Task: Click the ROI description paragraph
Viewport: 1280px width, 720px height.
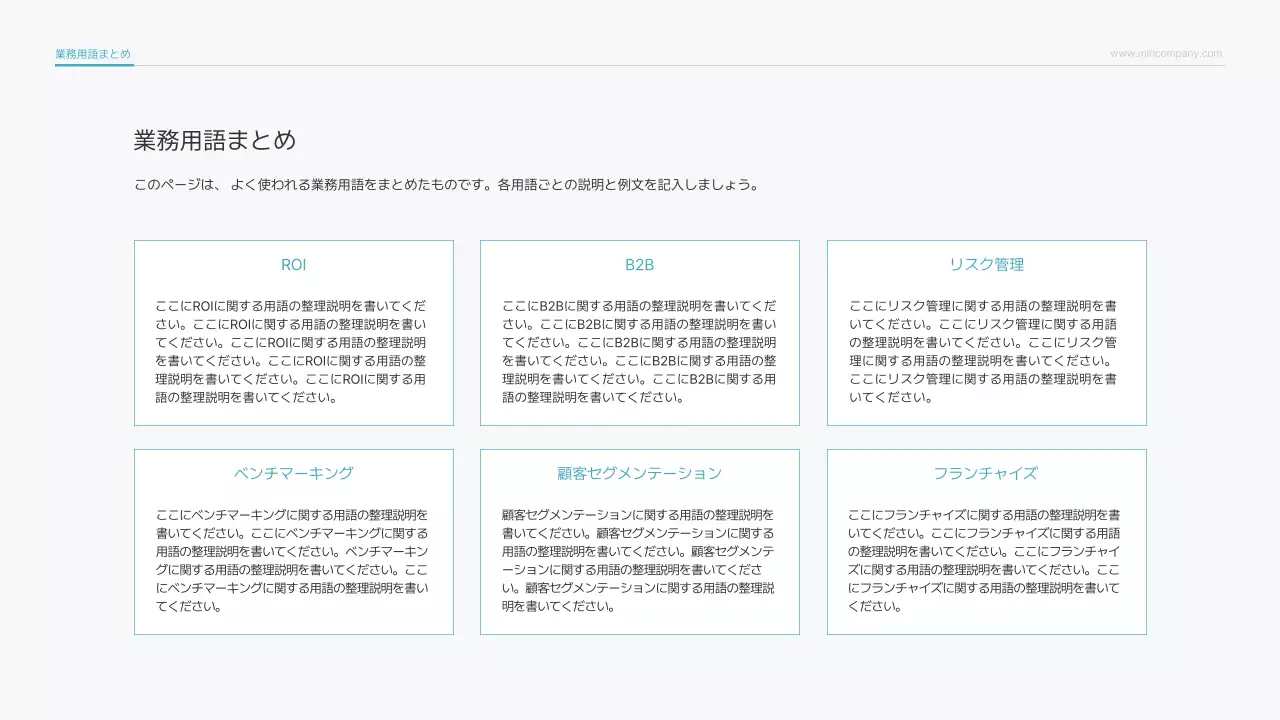Action: click(x=291, y=351)
